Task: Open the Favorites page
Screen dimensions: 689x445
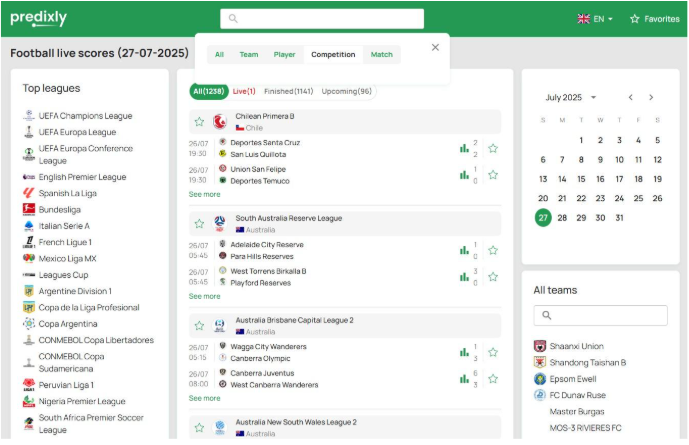Action: click(x=655, y=19)
